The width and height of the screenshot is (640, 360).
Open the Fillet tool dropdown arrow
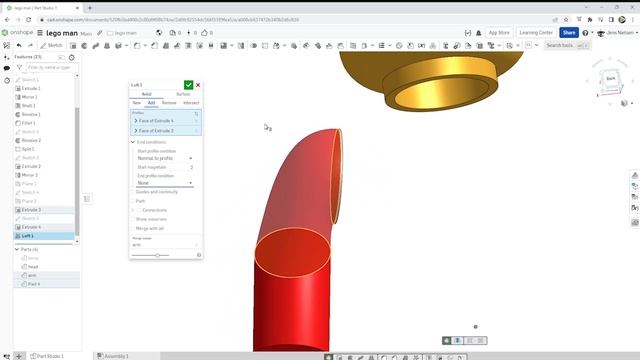tap(145, 46)
